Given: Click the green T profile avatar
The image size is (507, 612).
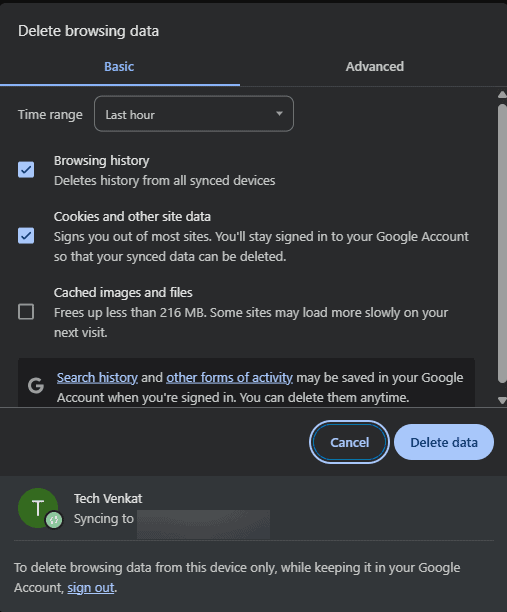Looking at the screenshot, I should tap(38, 508).
